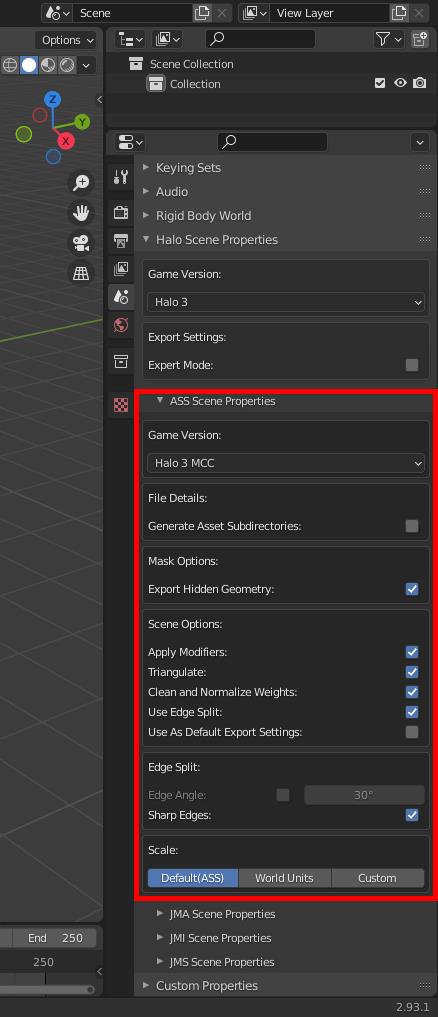The width and height of the screenshot is (438, 1017).
Task: Click the properties search field
Action: [x=273, y=141]
